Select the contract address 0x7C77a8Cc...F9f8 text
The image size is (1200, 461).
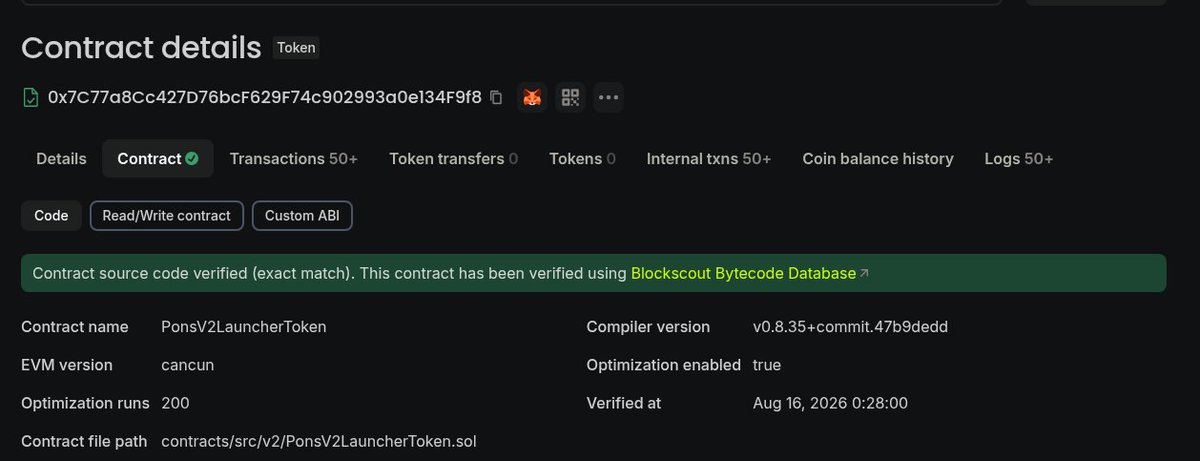point(265,98)
